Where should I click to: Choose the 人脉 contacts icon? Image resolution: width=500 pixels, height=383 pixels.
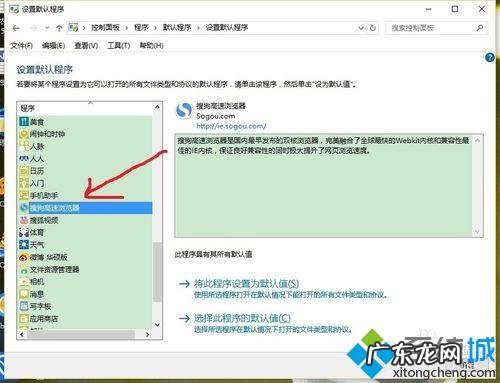point(24,146)
